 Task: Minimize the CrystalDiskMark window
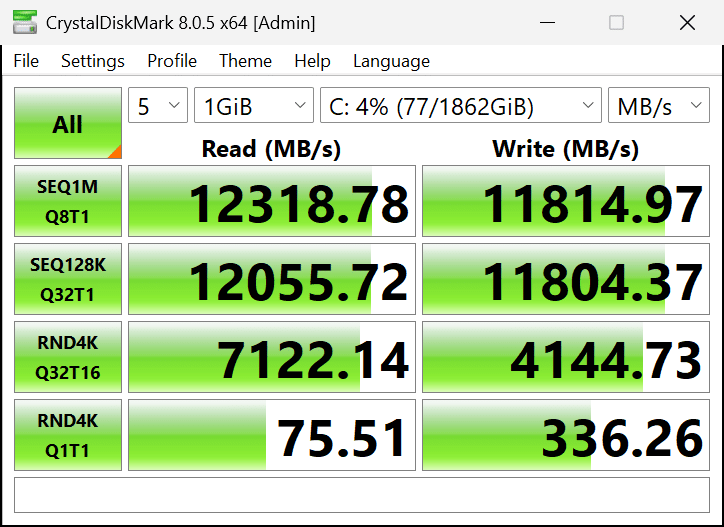point(546,23)
